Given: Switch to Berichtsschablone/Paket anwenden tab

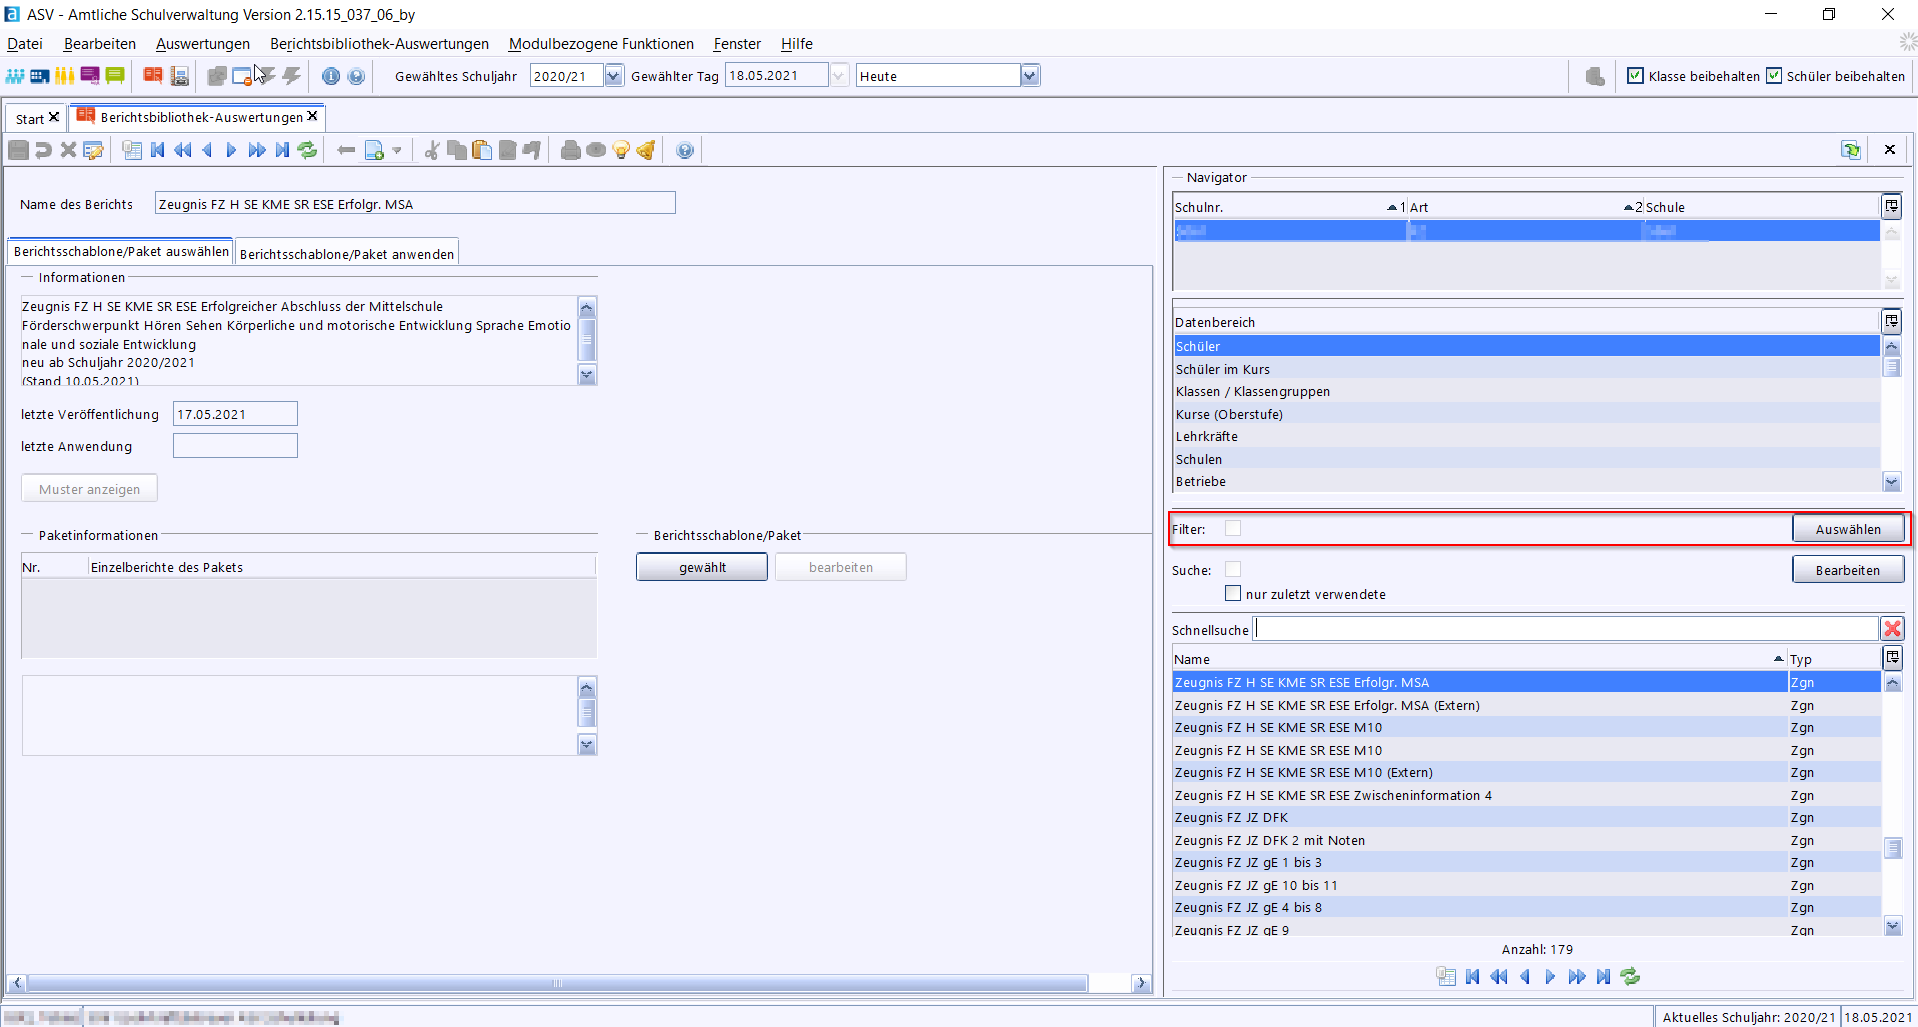Looking at the screenshot, I should (x=347, y=254).
